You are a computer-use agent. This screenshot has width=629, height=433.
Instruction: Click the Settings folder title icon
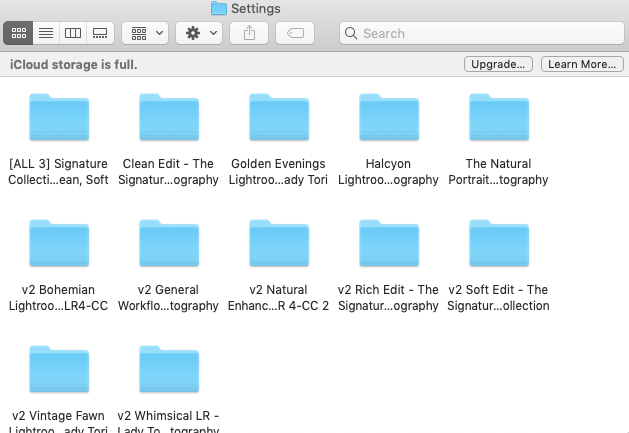(219, 8)
